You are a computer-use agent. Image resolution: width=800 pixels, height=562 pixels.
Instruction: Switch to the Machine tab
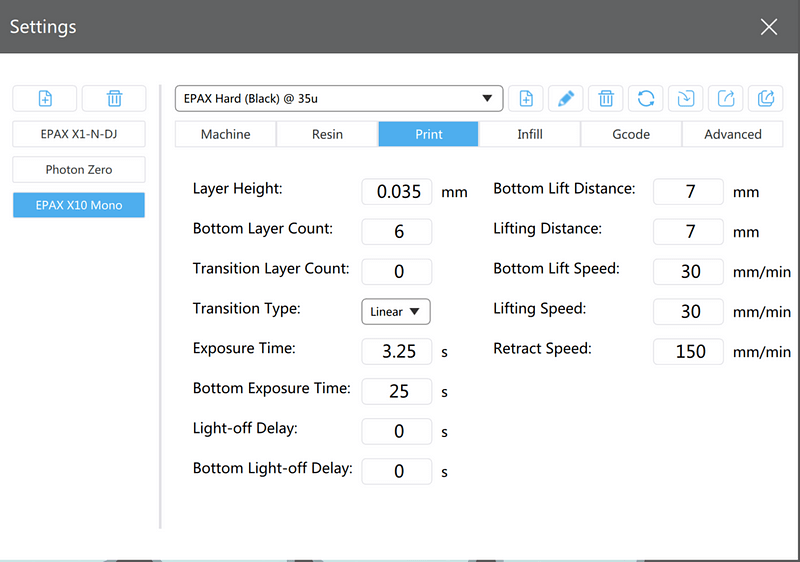[x=226, y=134]
